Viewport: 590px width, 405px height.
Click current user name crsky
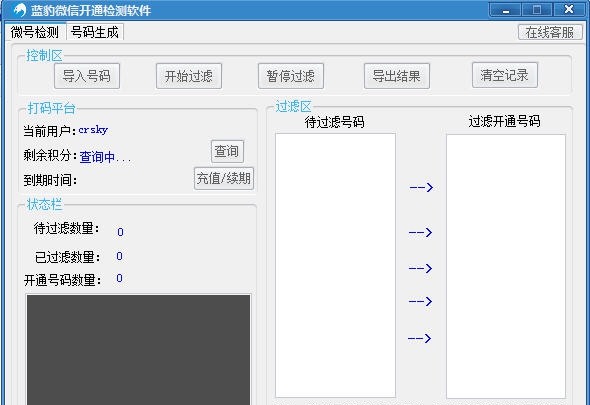click(93, 130)
